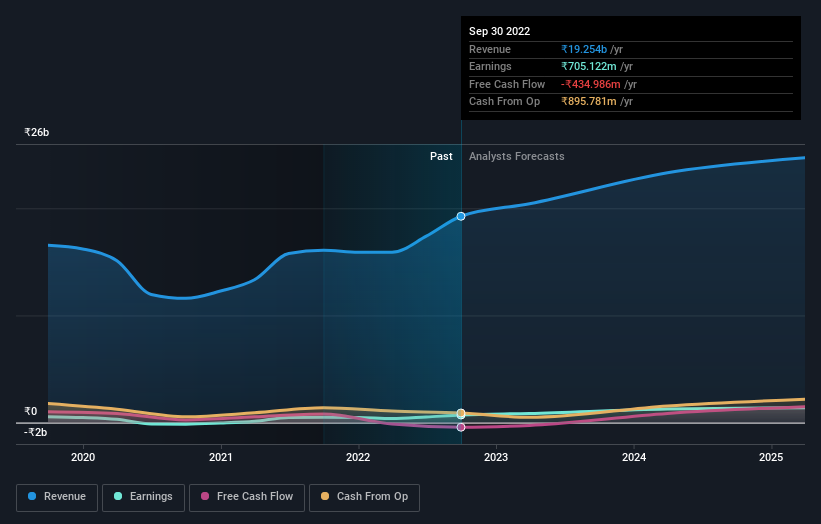Viewport: 821px width, 524px height.
Task: Click the teal Earnings legend dot
Action: click(x=118, y=496)
